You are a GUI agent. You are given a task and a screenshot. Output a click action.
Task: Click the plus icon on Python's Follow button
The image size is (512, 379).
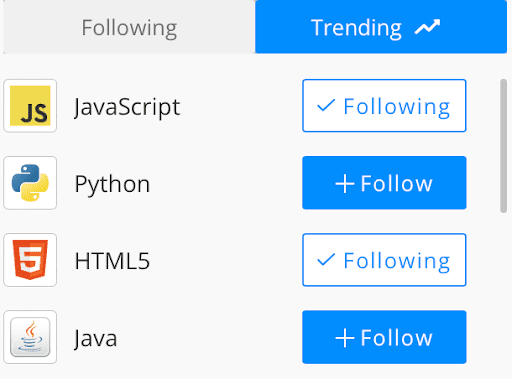pyautogui.click(x=345, y=183)
